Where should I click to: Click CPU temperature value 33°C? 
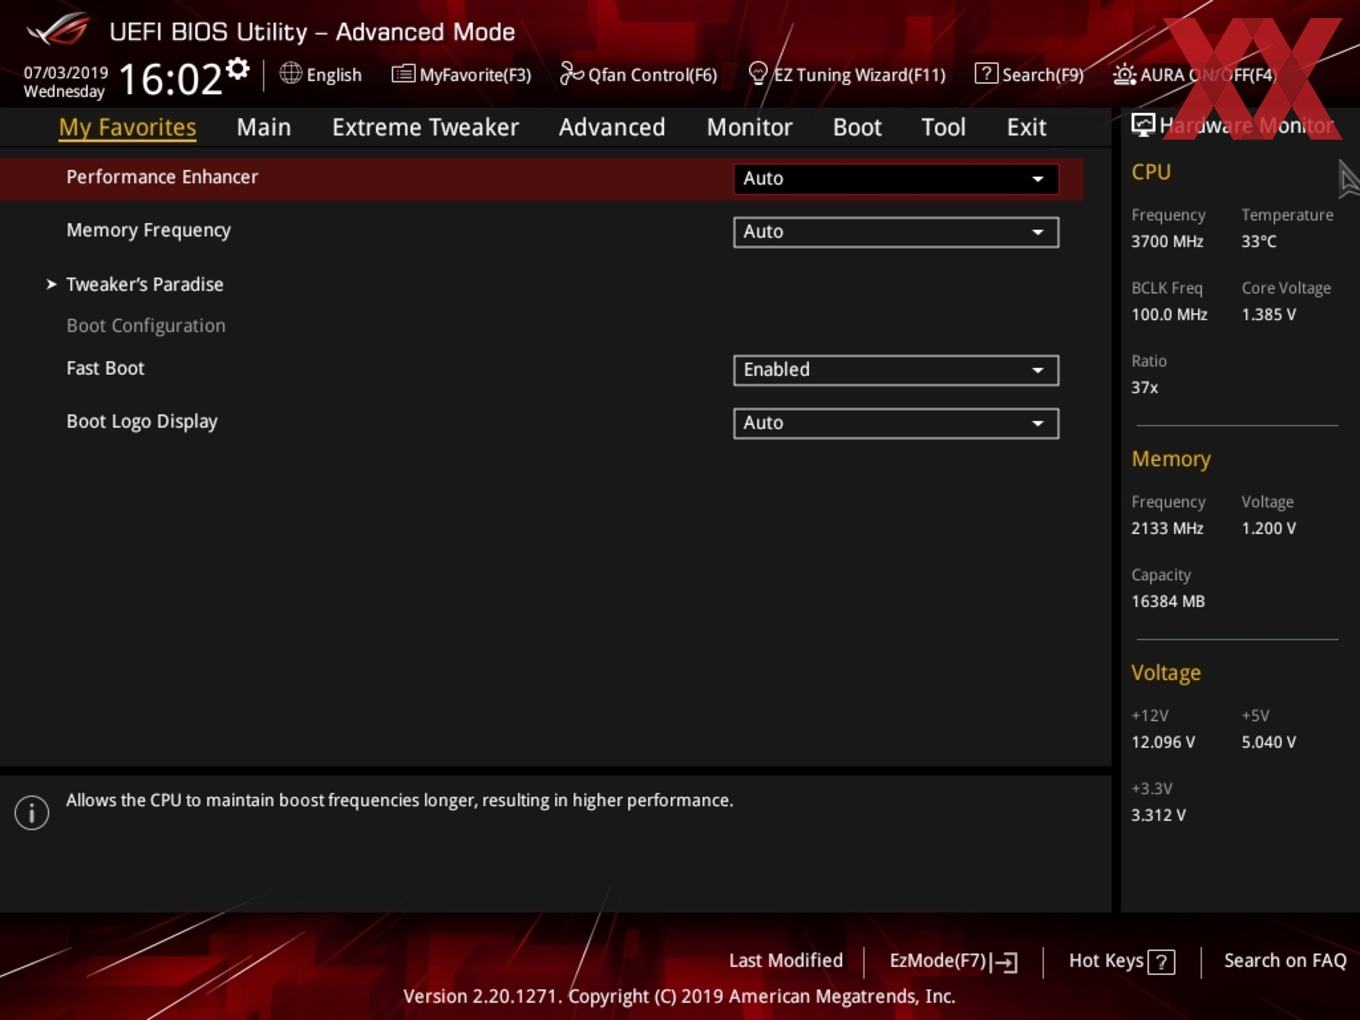point(1259,241)
